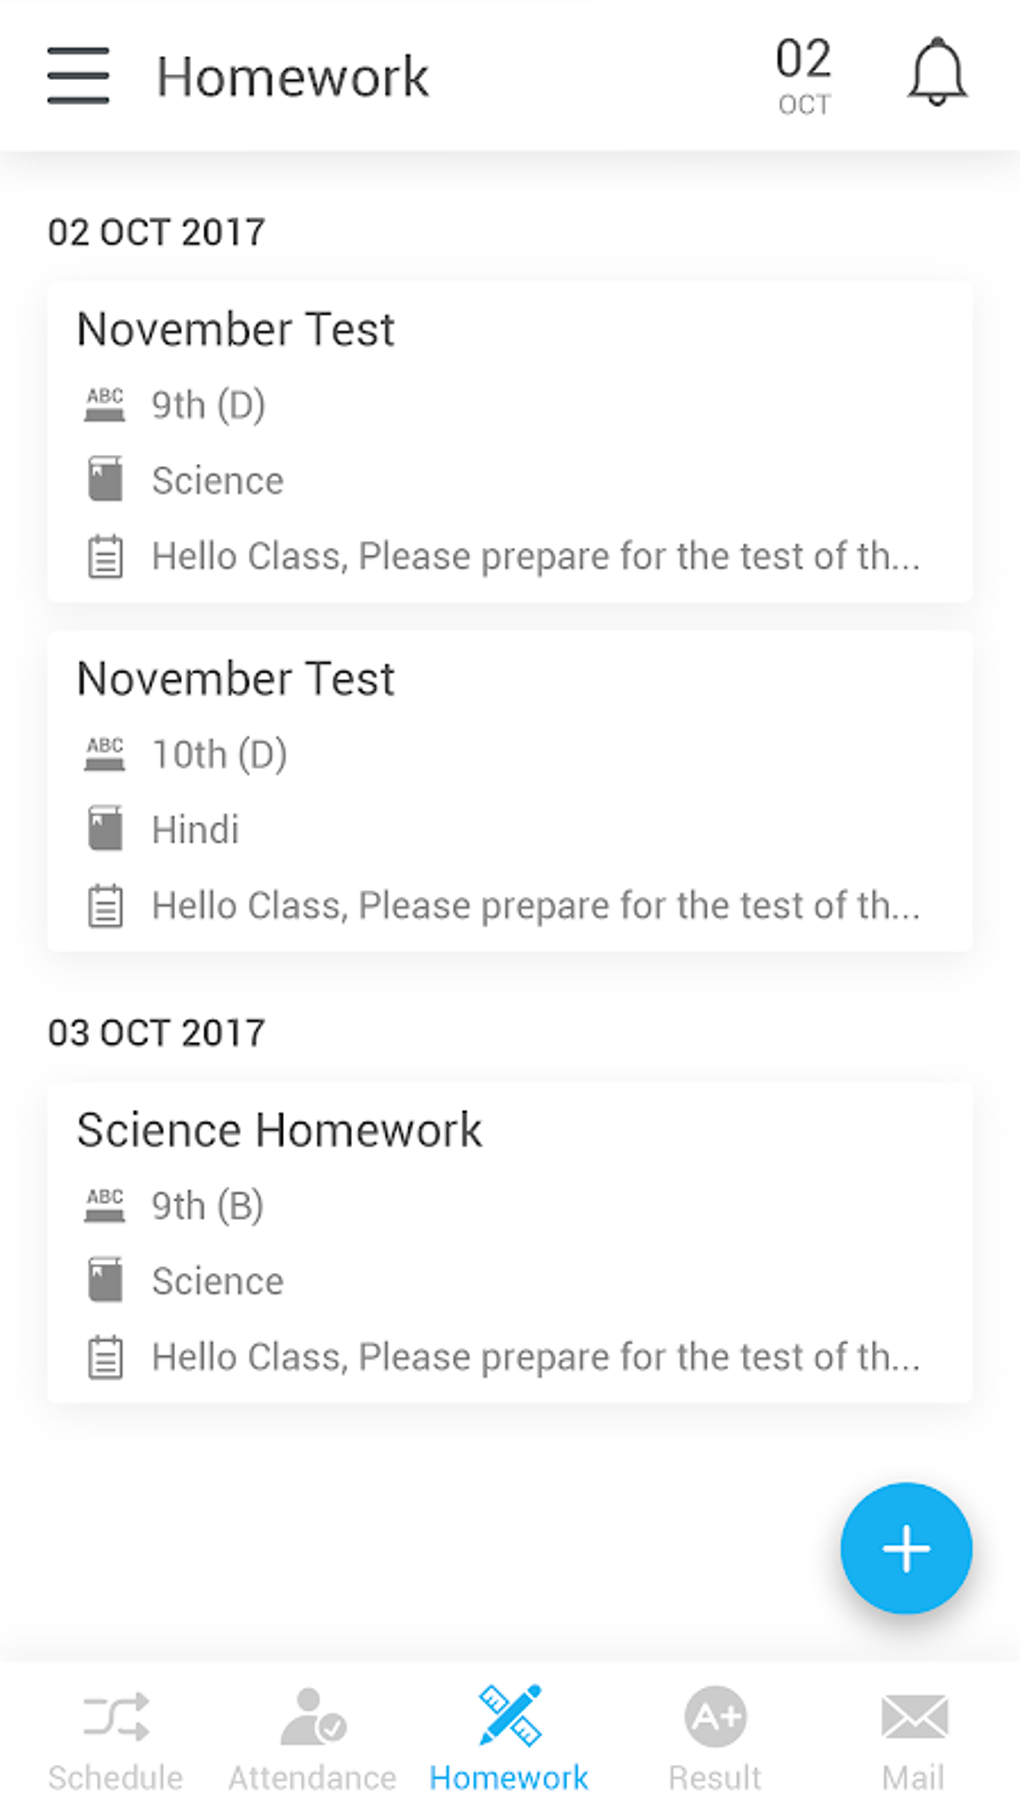Viewport: 1020px width, 1813px height.
Task: Open the Science Homework card title
Action: (x=280, y=1131)
